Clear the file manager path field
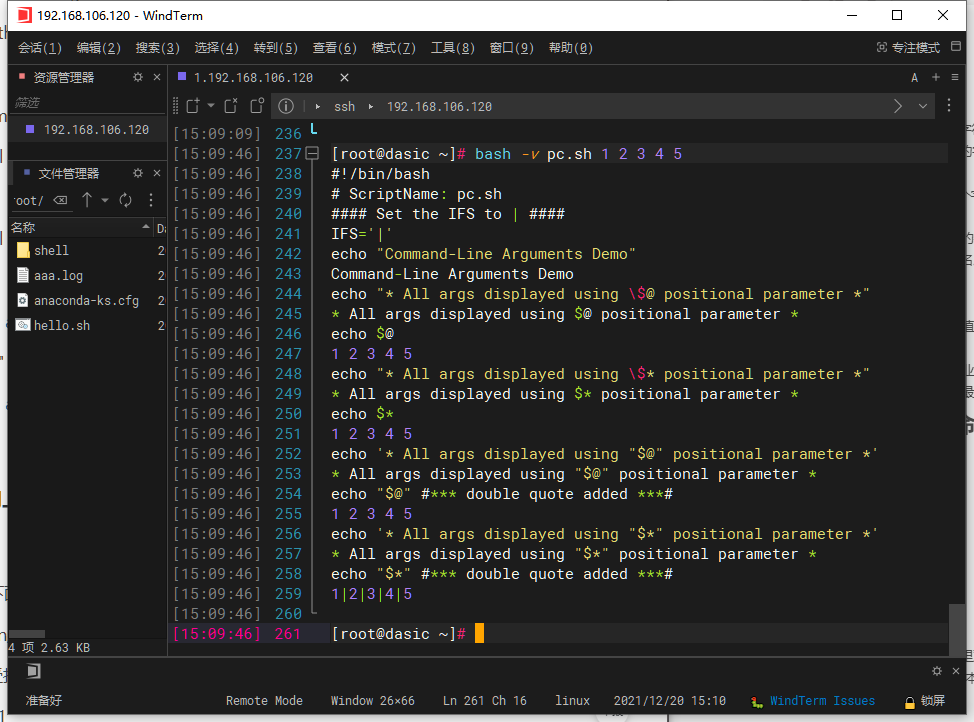The image size is (974, 722). [x=60, y=200]
